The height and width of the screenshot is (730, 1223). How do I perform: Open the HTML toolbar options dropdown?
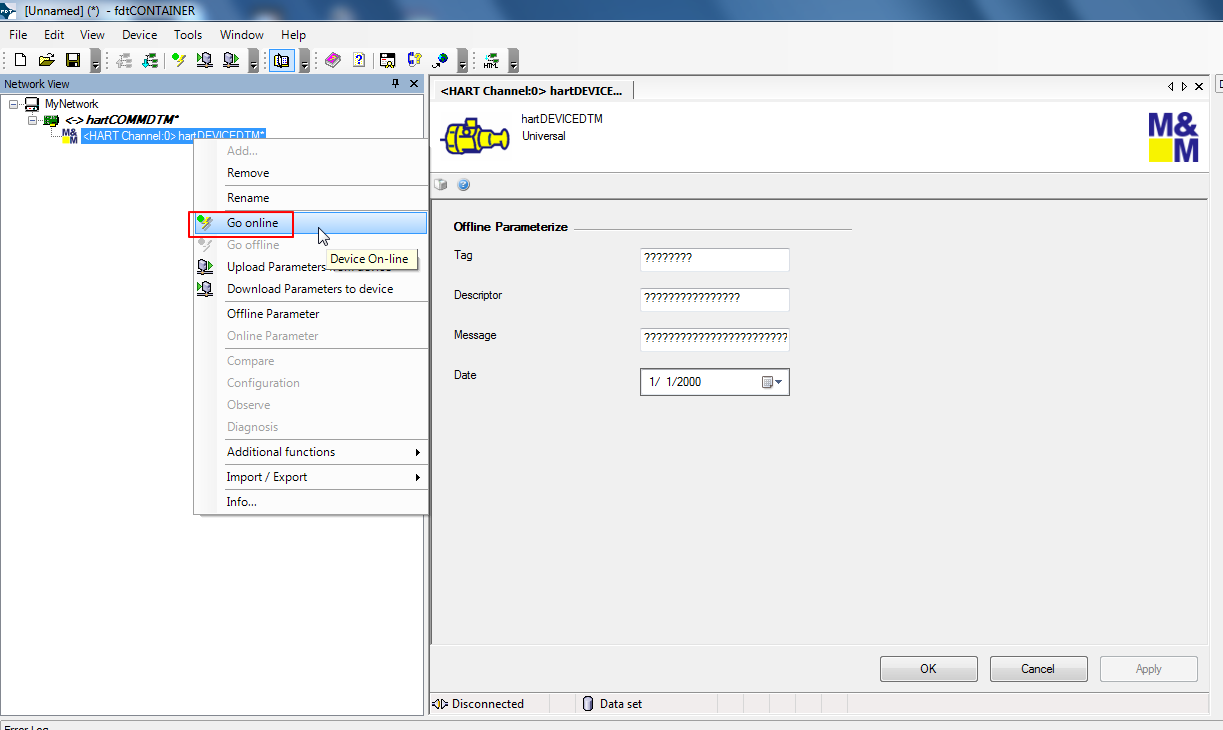coord(513,62)
